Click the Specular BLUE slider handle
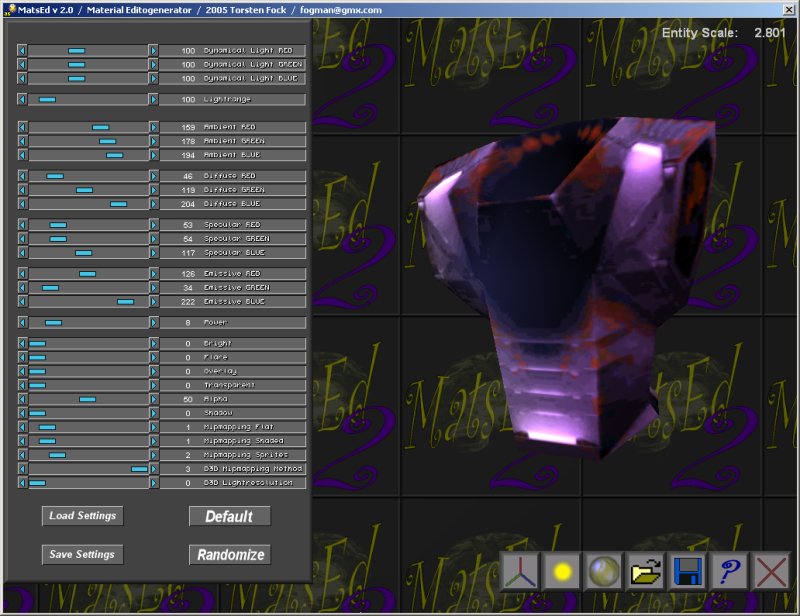800x616 pixels. [83, 253]
